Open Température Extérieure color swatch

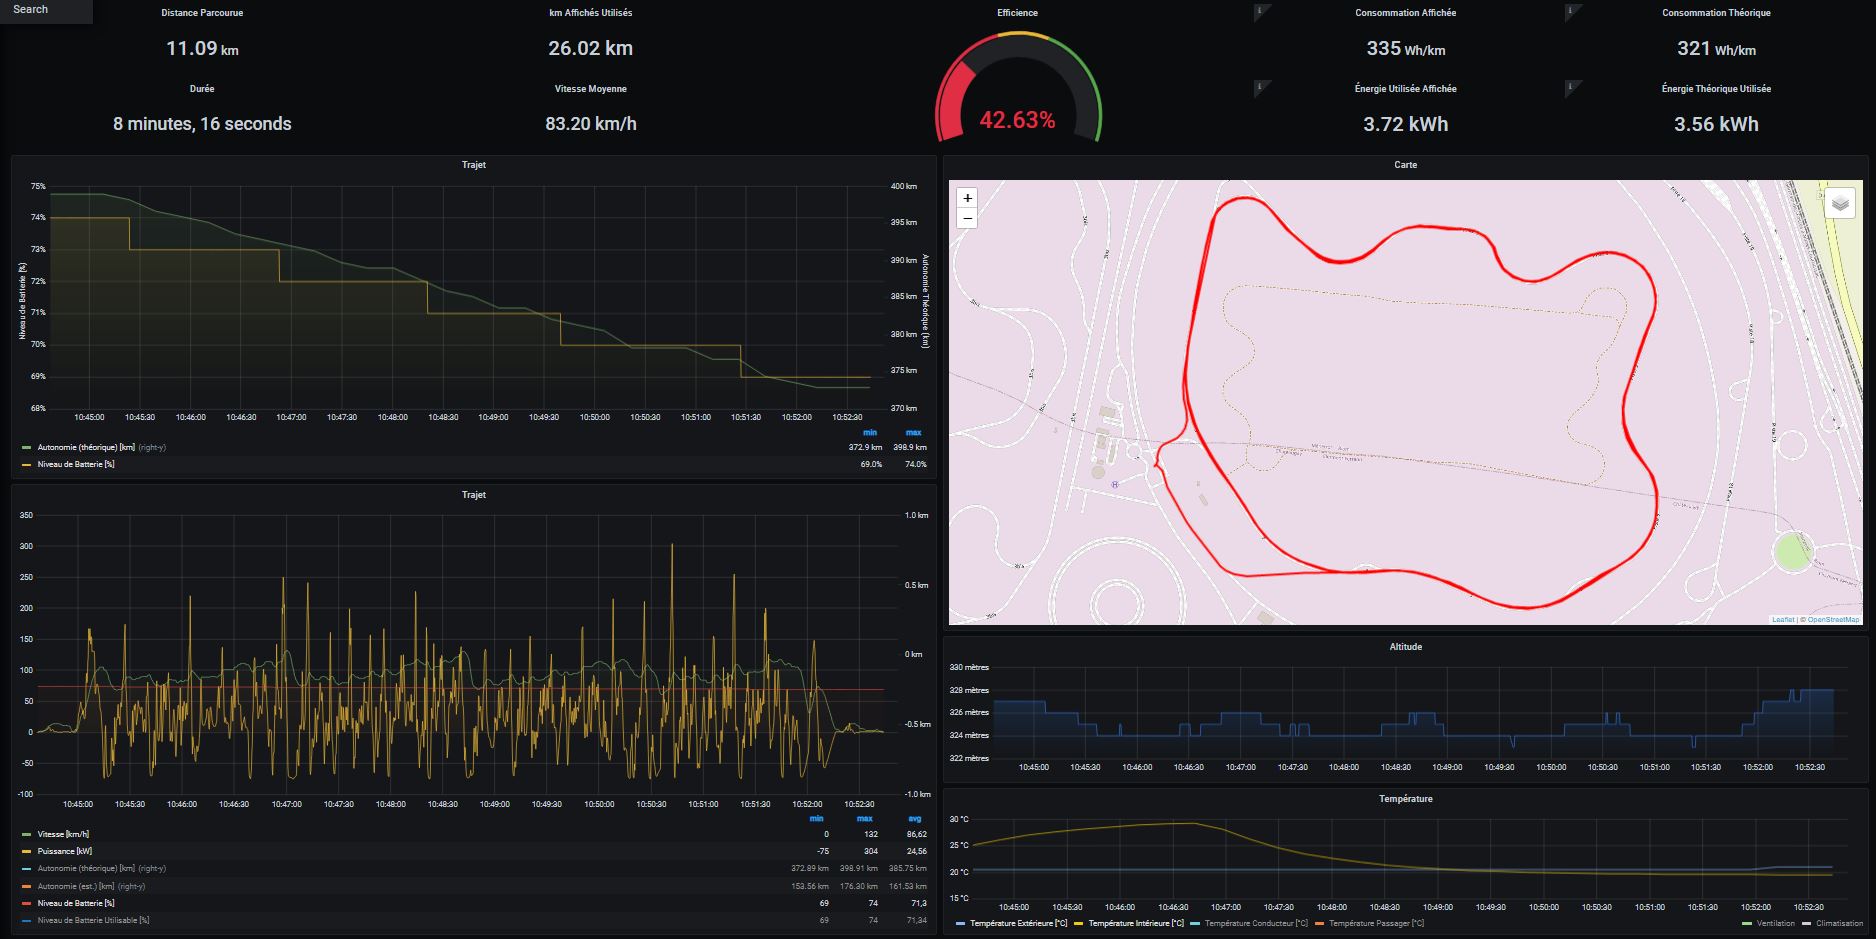(x=961, y=923)
